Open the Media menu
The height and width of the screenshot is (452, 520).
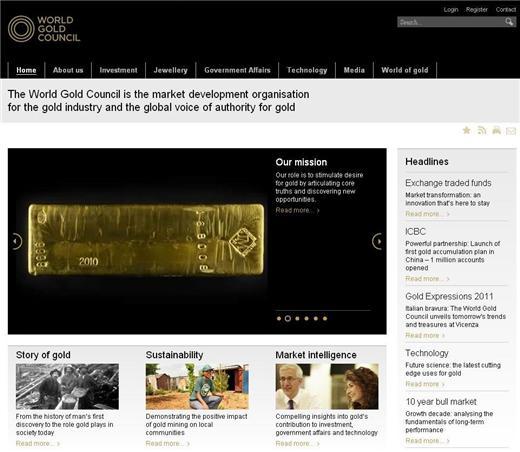[x=354, y=70]
